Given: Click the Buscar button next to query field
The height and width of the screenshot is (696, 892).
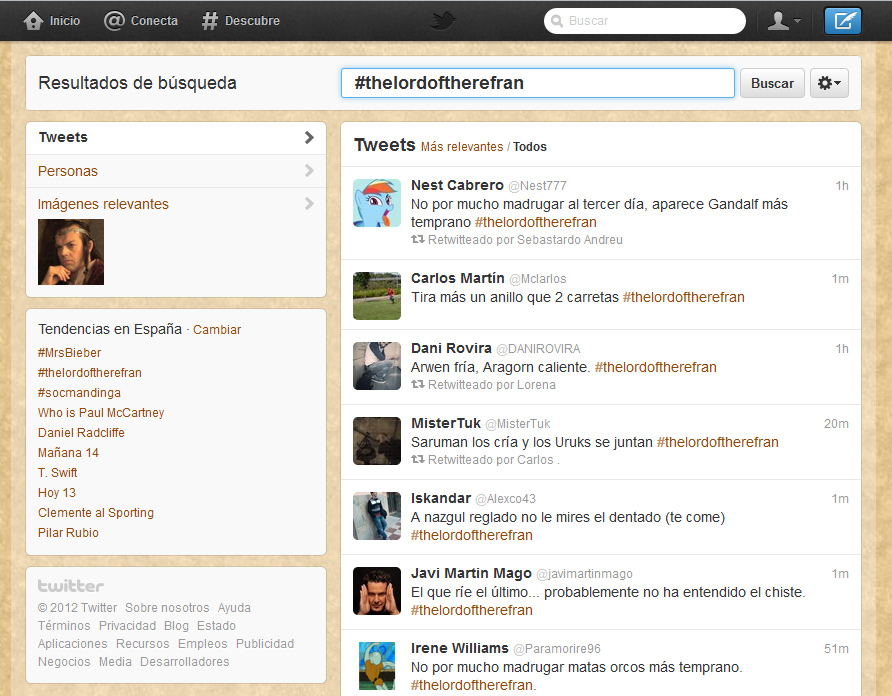Looking at the screenshot, I should tap(772, 83).
